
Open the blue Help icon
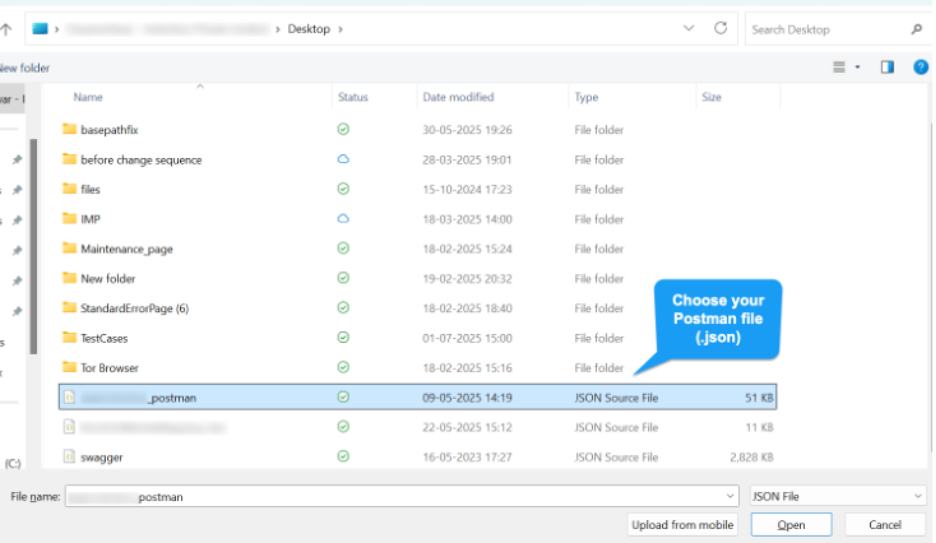[x=920, y=67]
